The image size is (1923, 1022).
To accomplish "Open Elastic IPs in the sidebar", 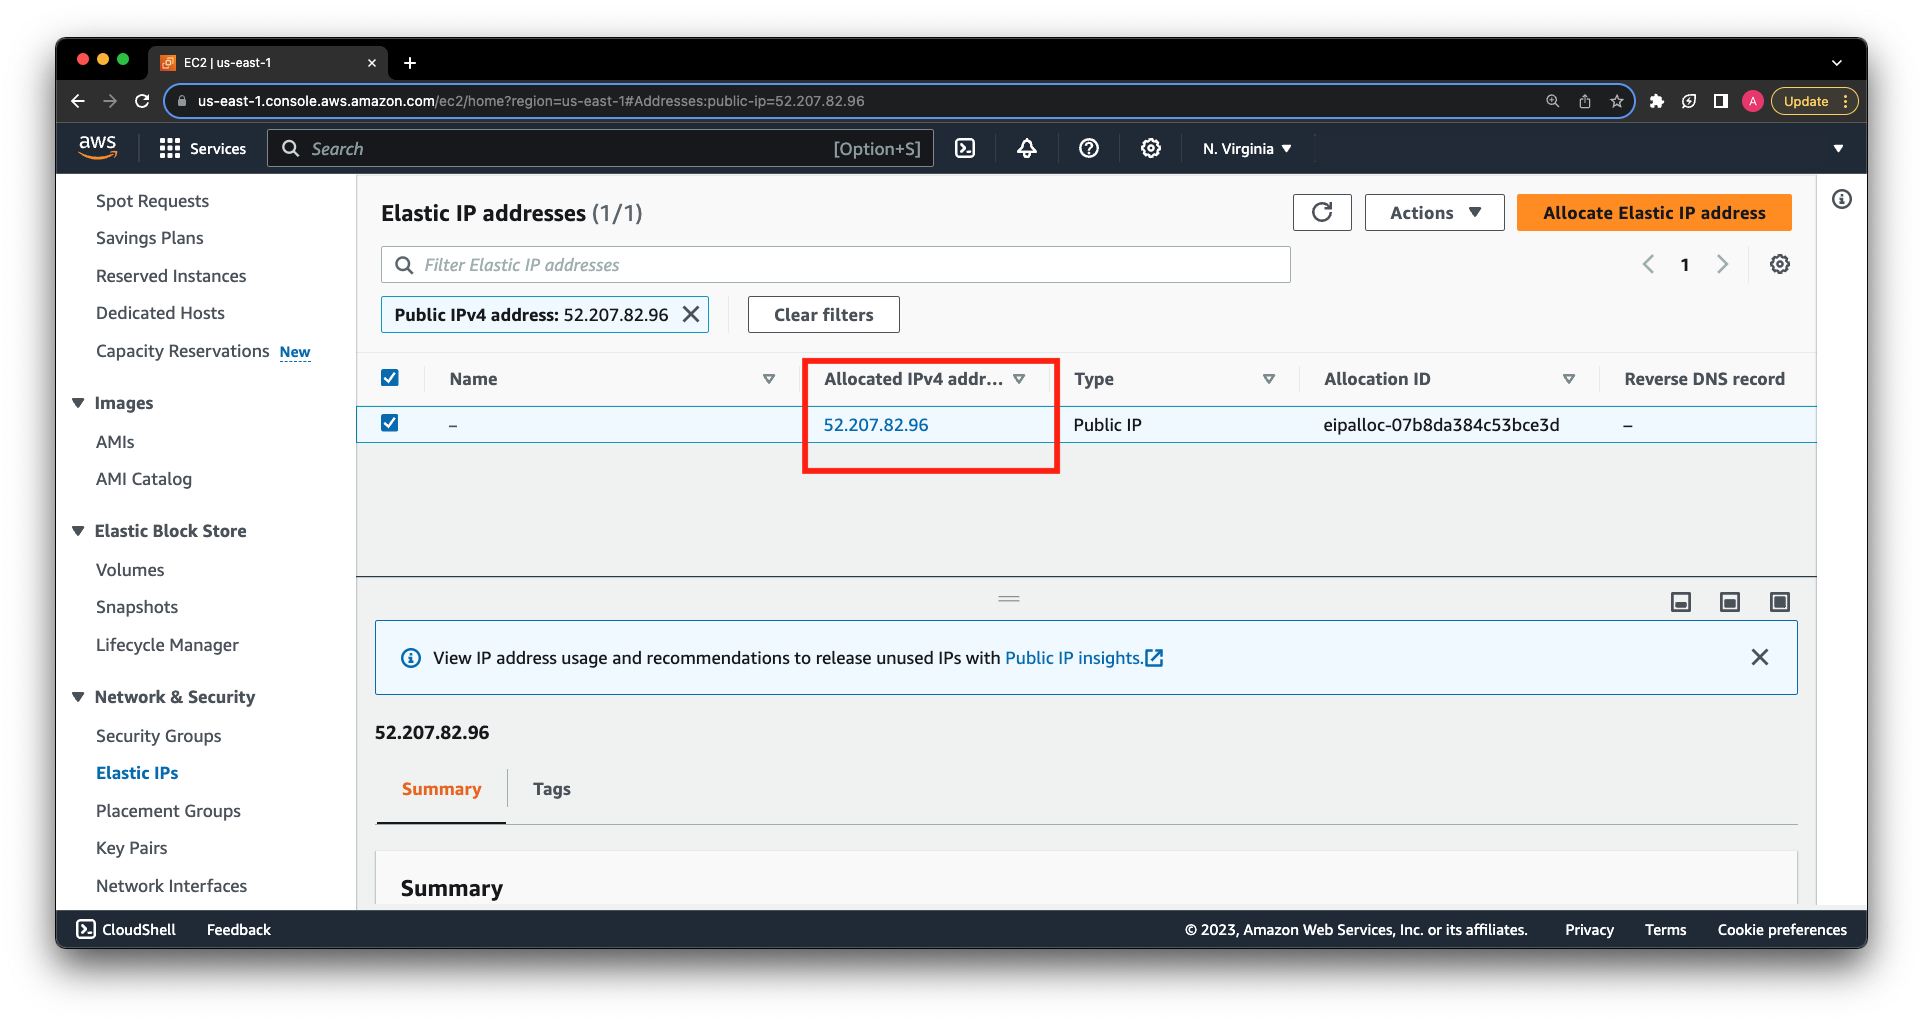I will click(x=137, y=773).
